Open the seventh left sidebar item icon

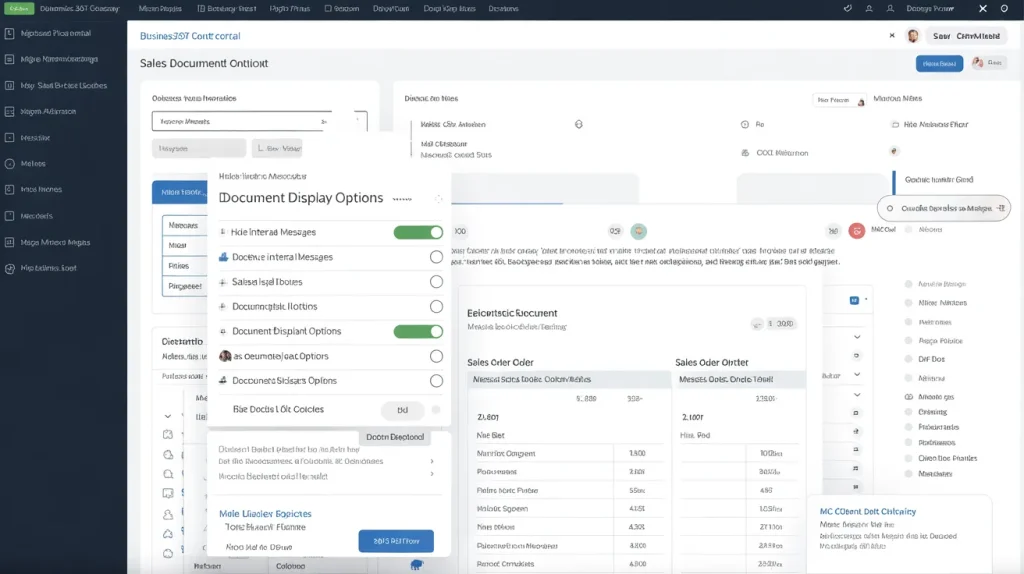click(9, 189)
